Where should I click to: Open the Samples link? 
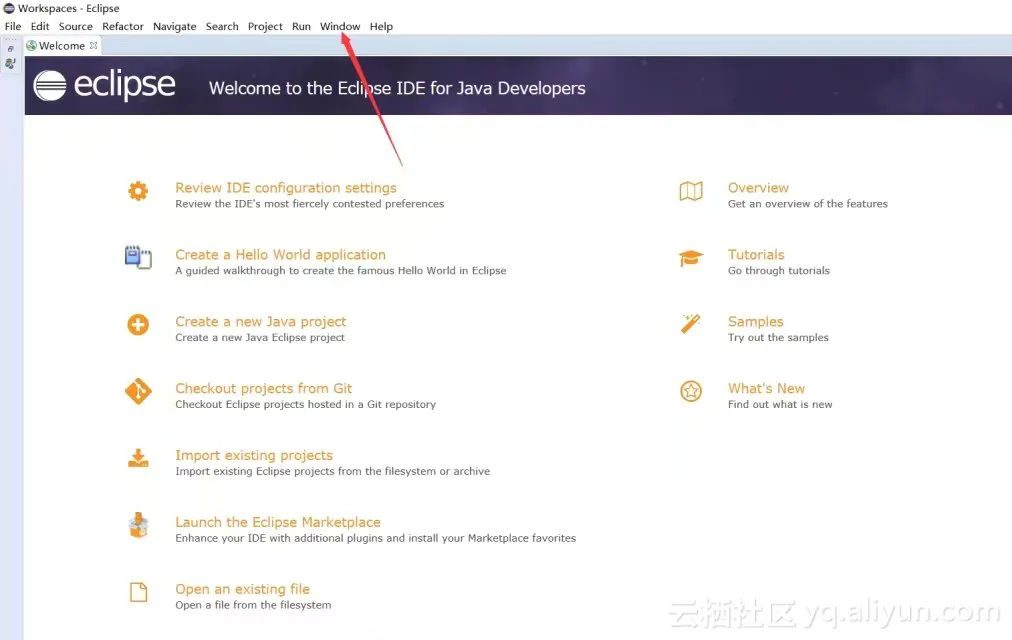756,321
